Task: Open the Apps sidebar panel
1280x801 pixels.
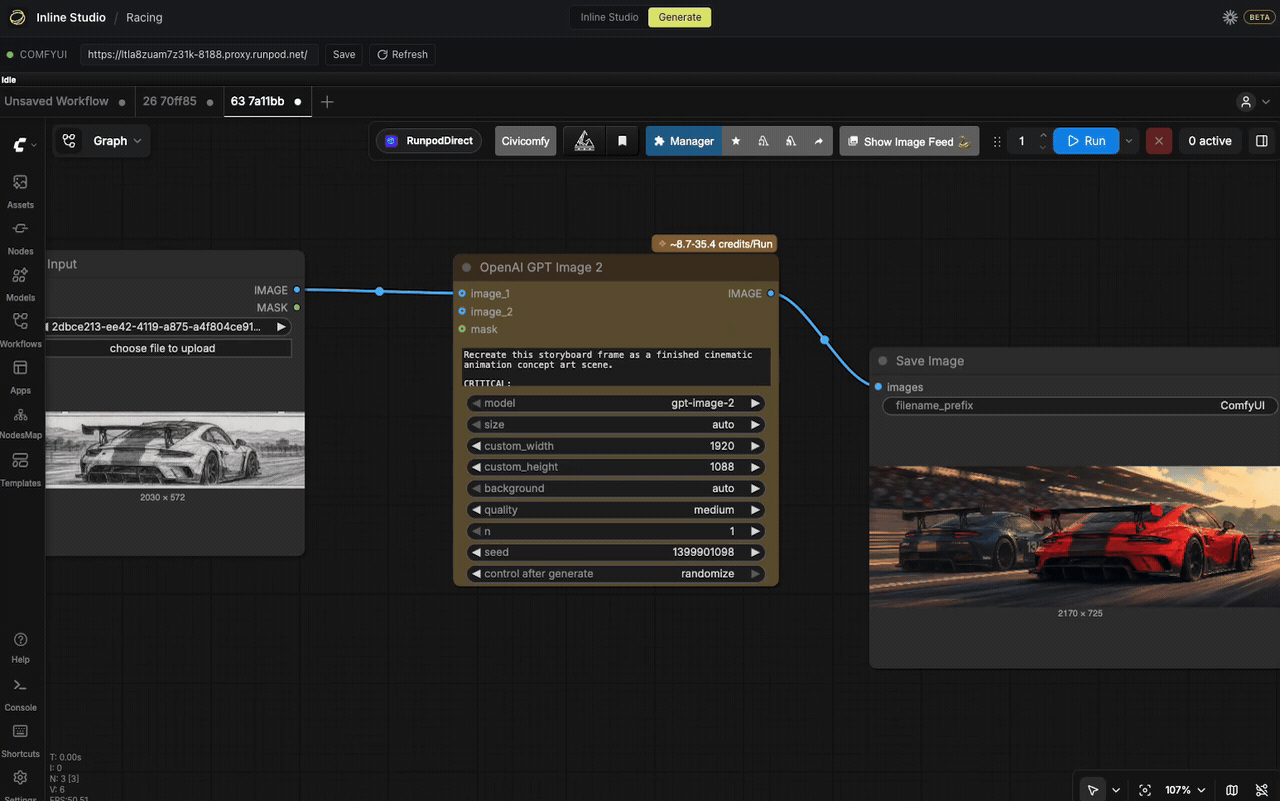Action: (20, 376)
